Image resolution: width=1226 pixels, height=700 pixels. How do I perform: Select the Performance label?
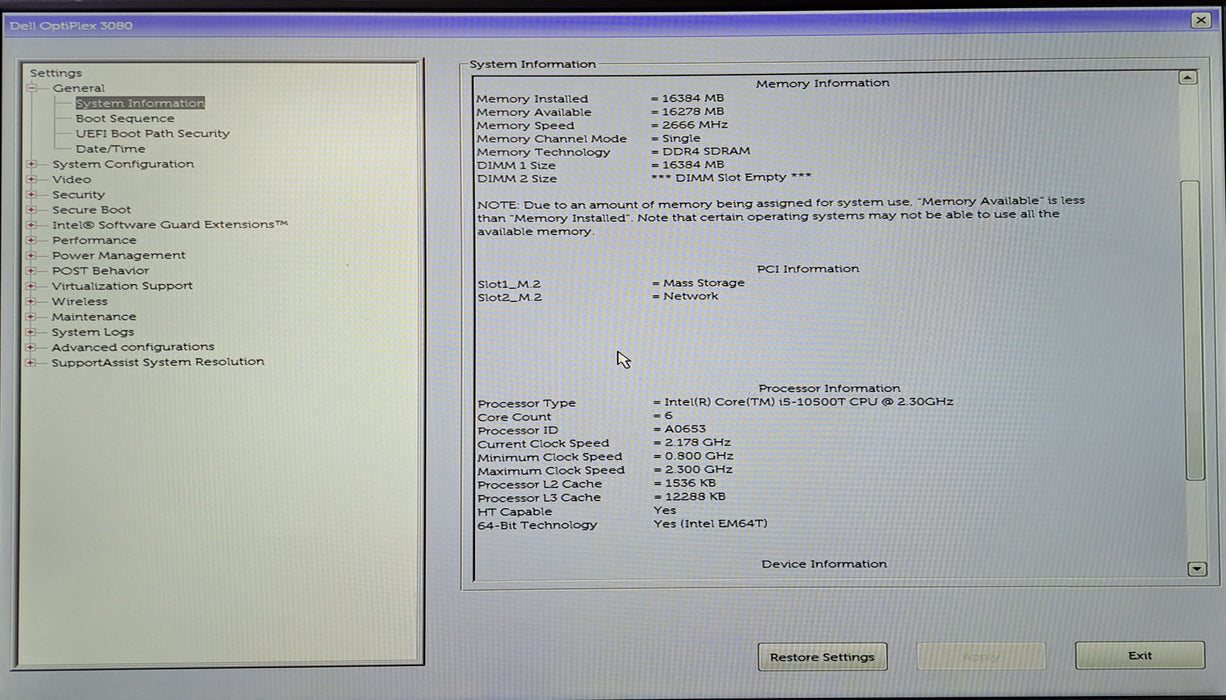pos(94,240)
